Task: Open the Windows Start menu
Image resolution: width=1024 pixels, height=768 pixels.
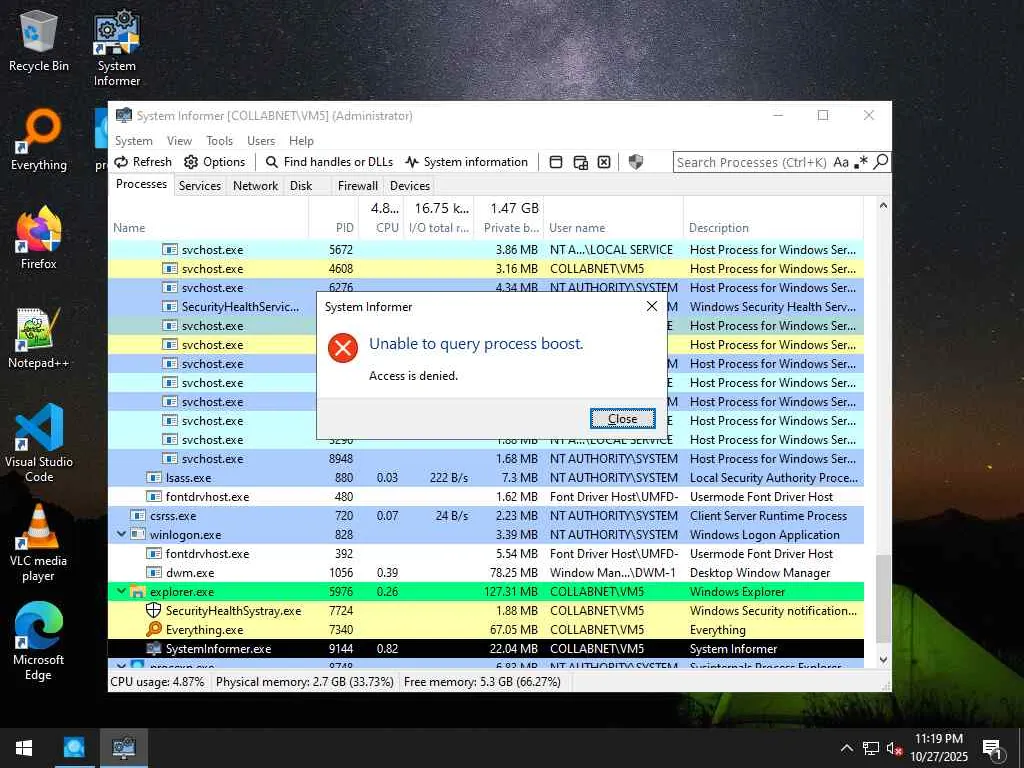Action: point(24,748)
